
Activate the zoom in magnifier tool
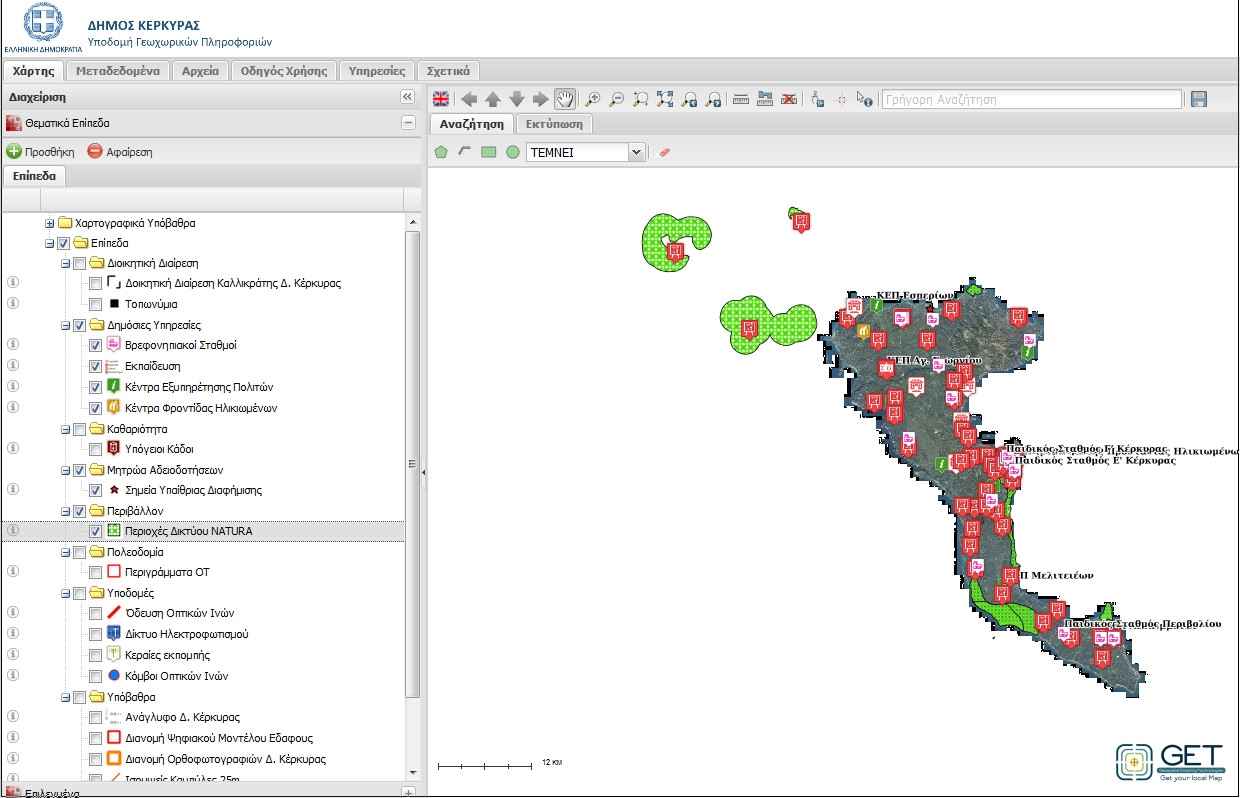pyautogui.click(x=593, y=99)
